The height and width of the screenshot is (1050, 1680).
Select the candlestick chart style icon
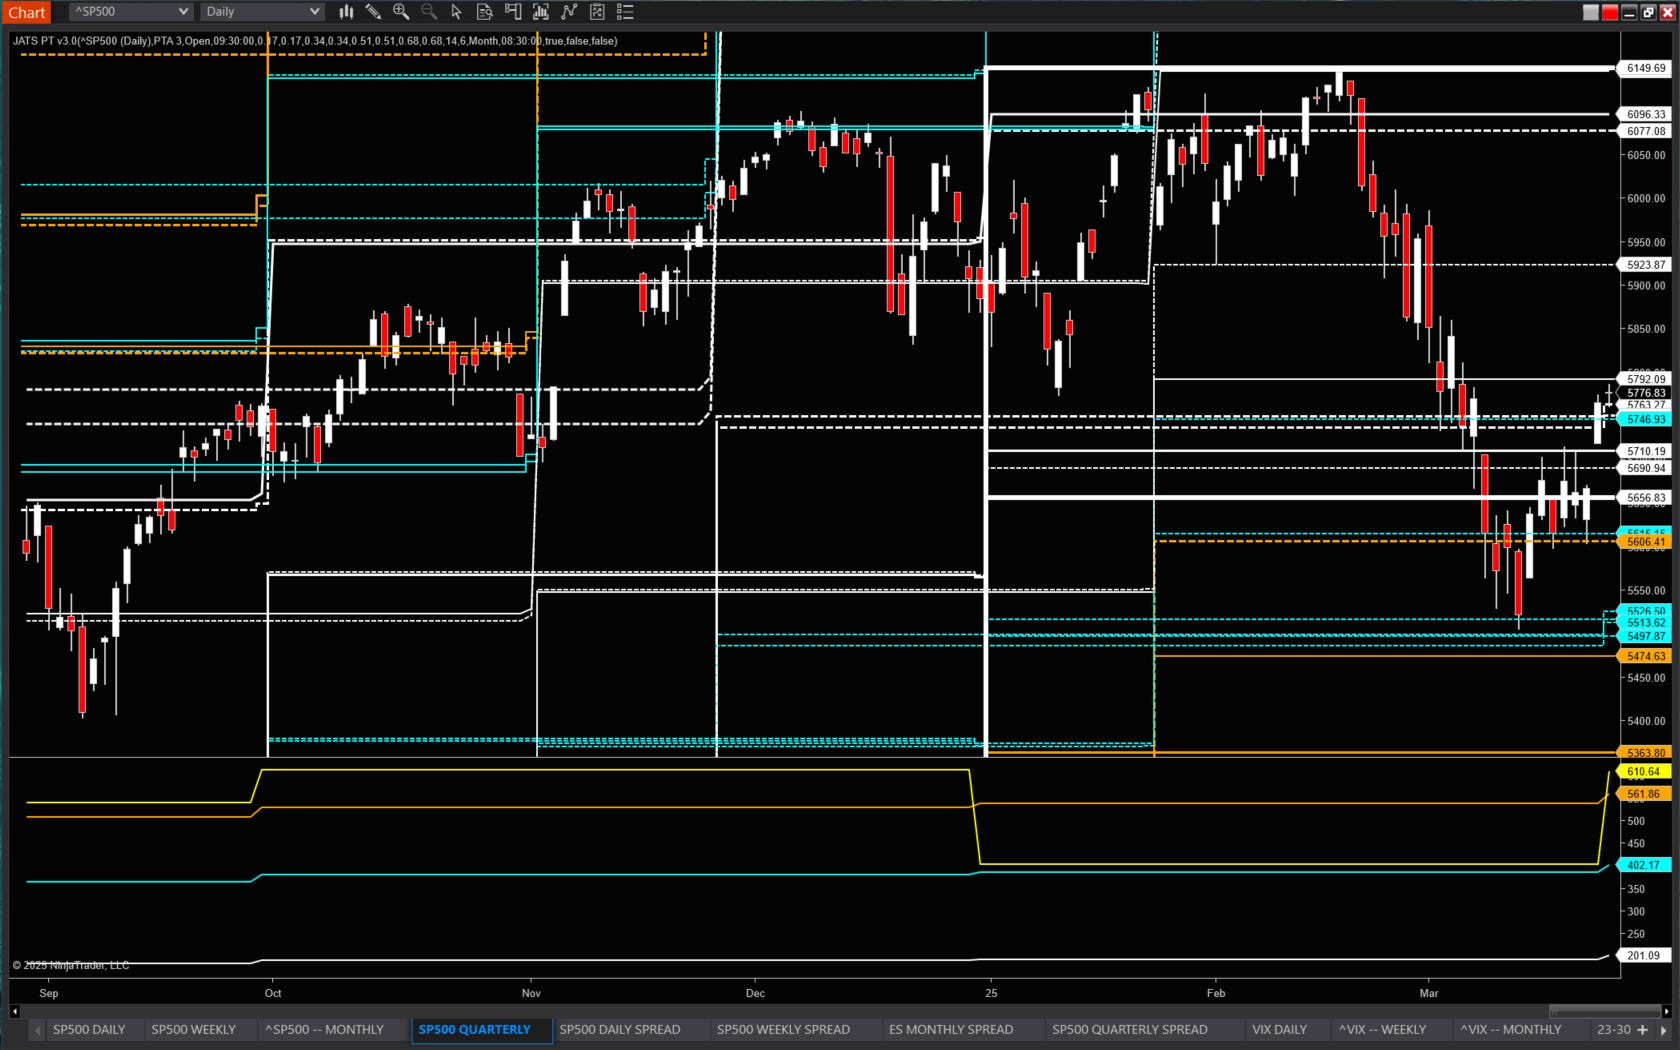click(x=346, y=11)
